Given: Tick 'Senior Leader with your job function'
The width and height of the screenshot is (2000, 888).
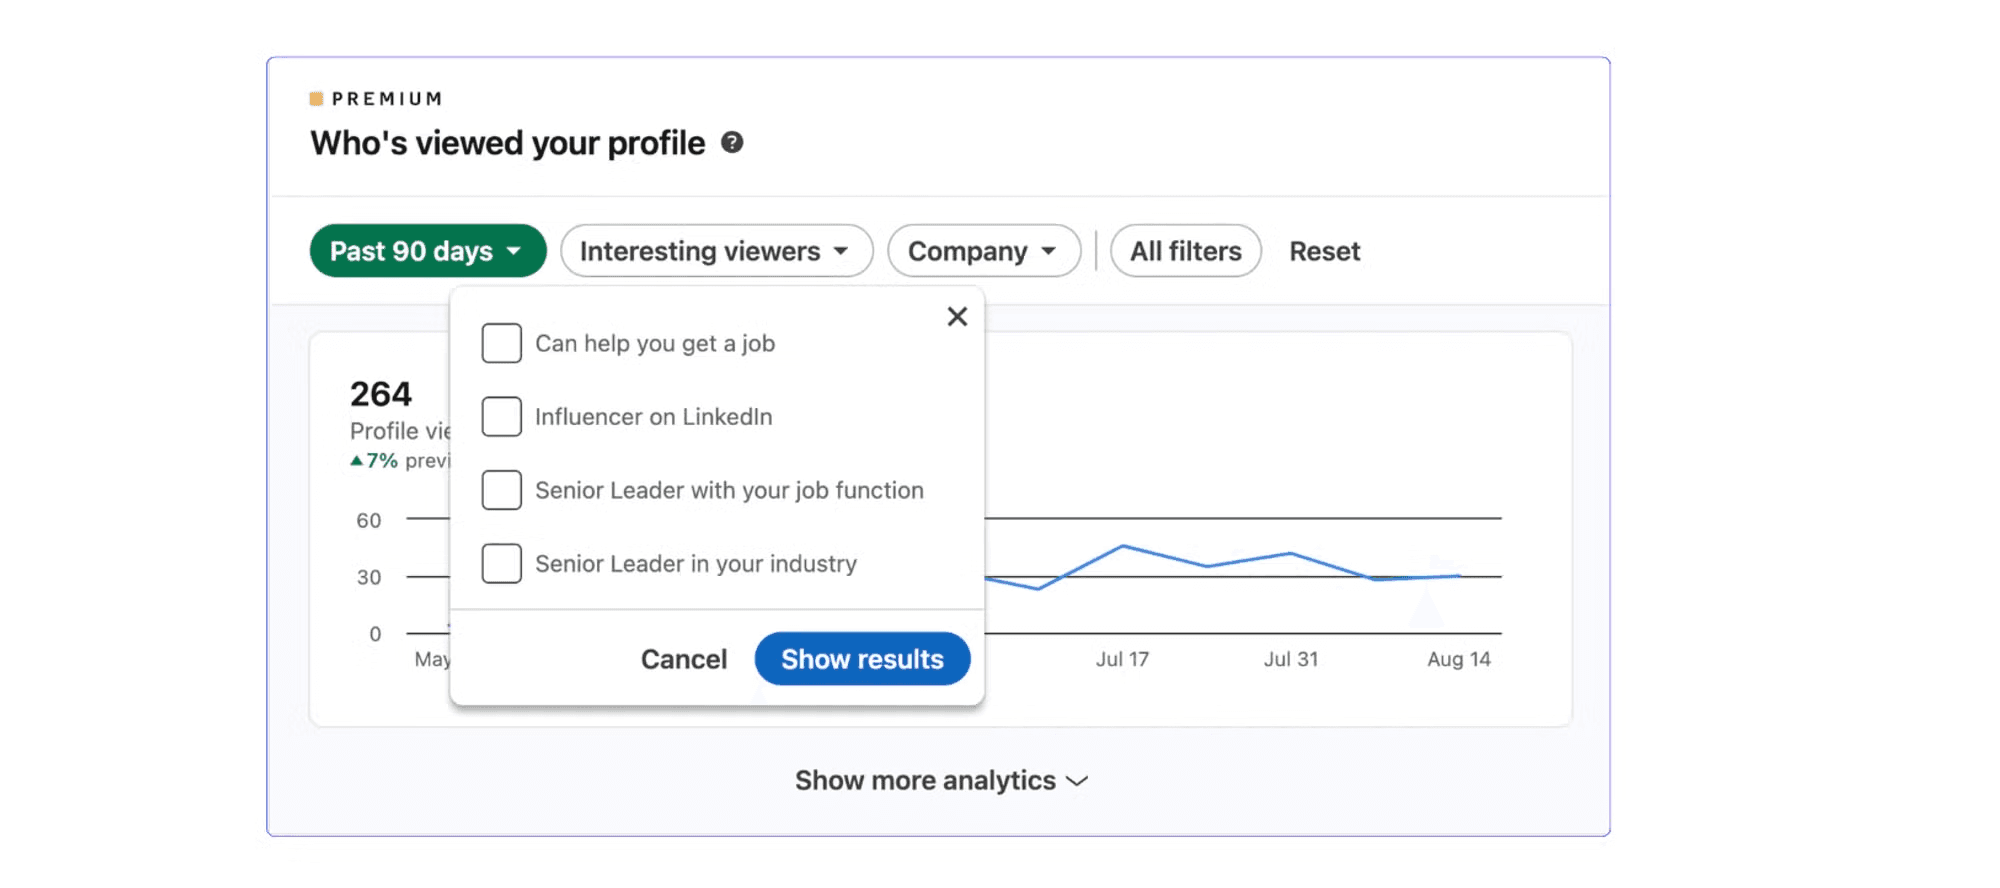Looking at the screenshot, I should coord(501,490).
